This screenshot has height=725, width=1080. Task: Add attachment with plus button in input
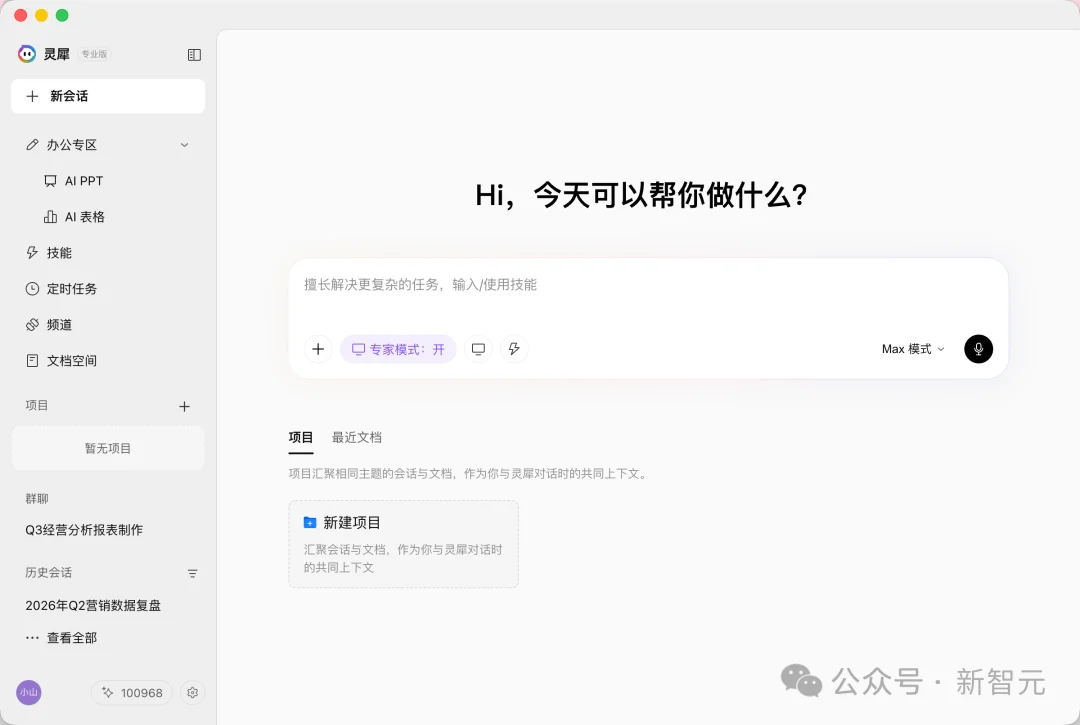pyautogui.click(x=318, y=349)
